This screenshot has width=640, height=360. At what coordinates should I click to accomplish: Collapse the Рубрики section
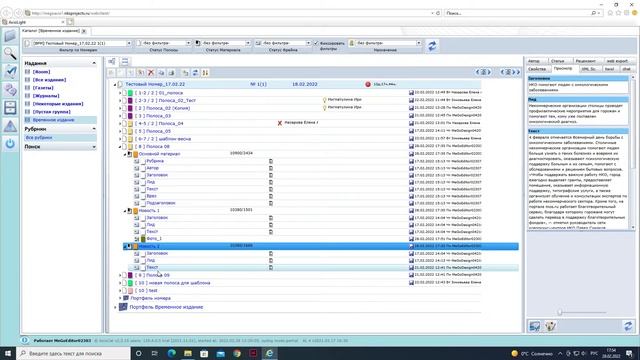94,129
